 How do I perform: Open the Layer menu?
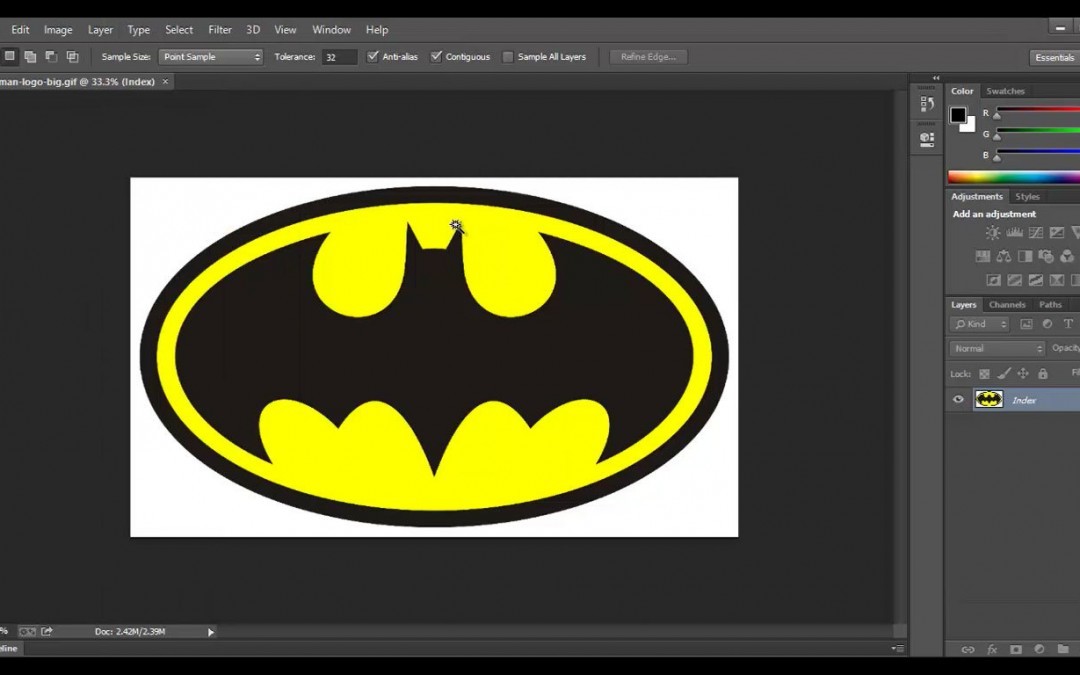pos(100,30)
